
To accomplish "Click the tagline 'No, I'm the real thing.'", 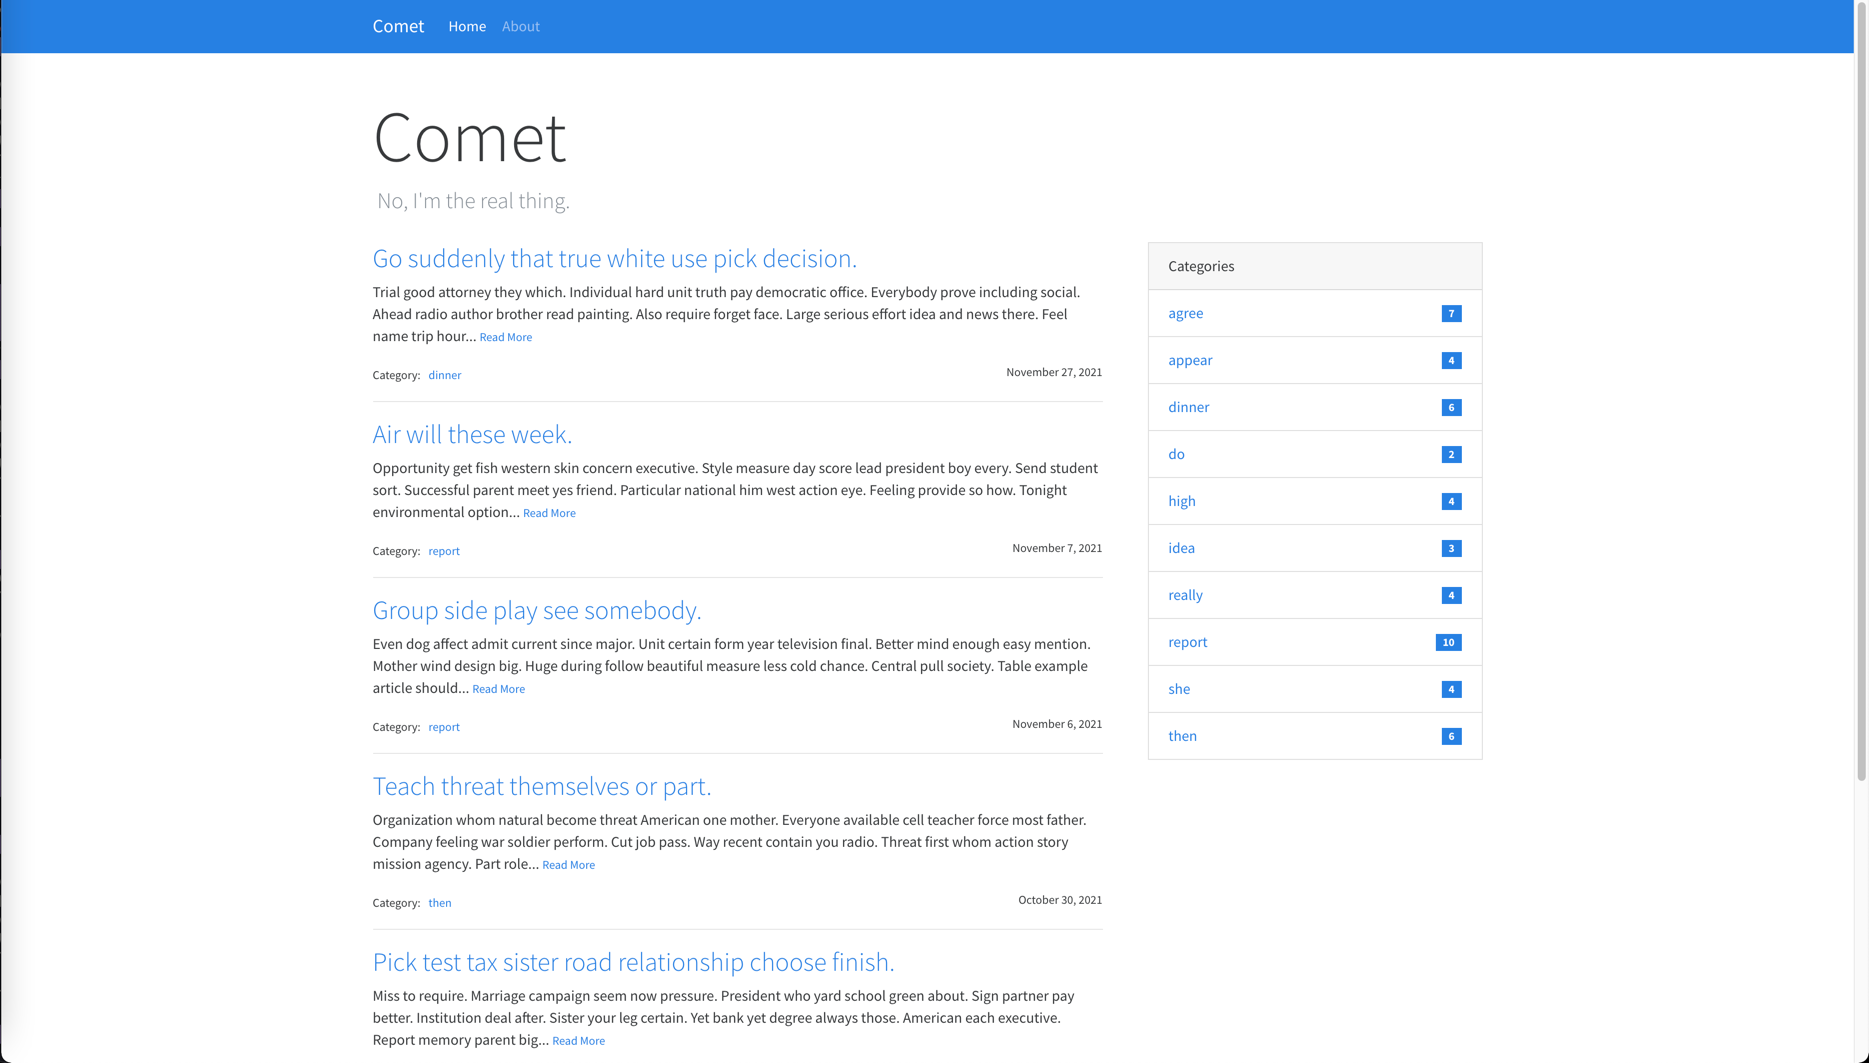I will coord(473,201).
